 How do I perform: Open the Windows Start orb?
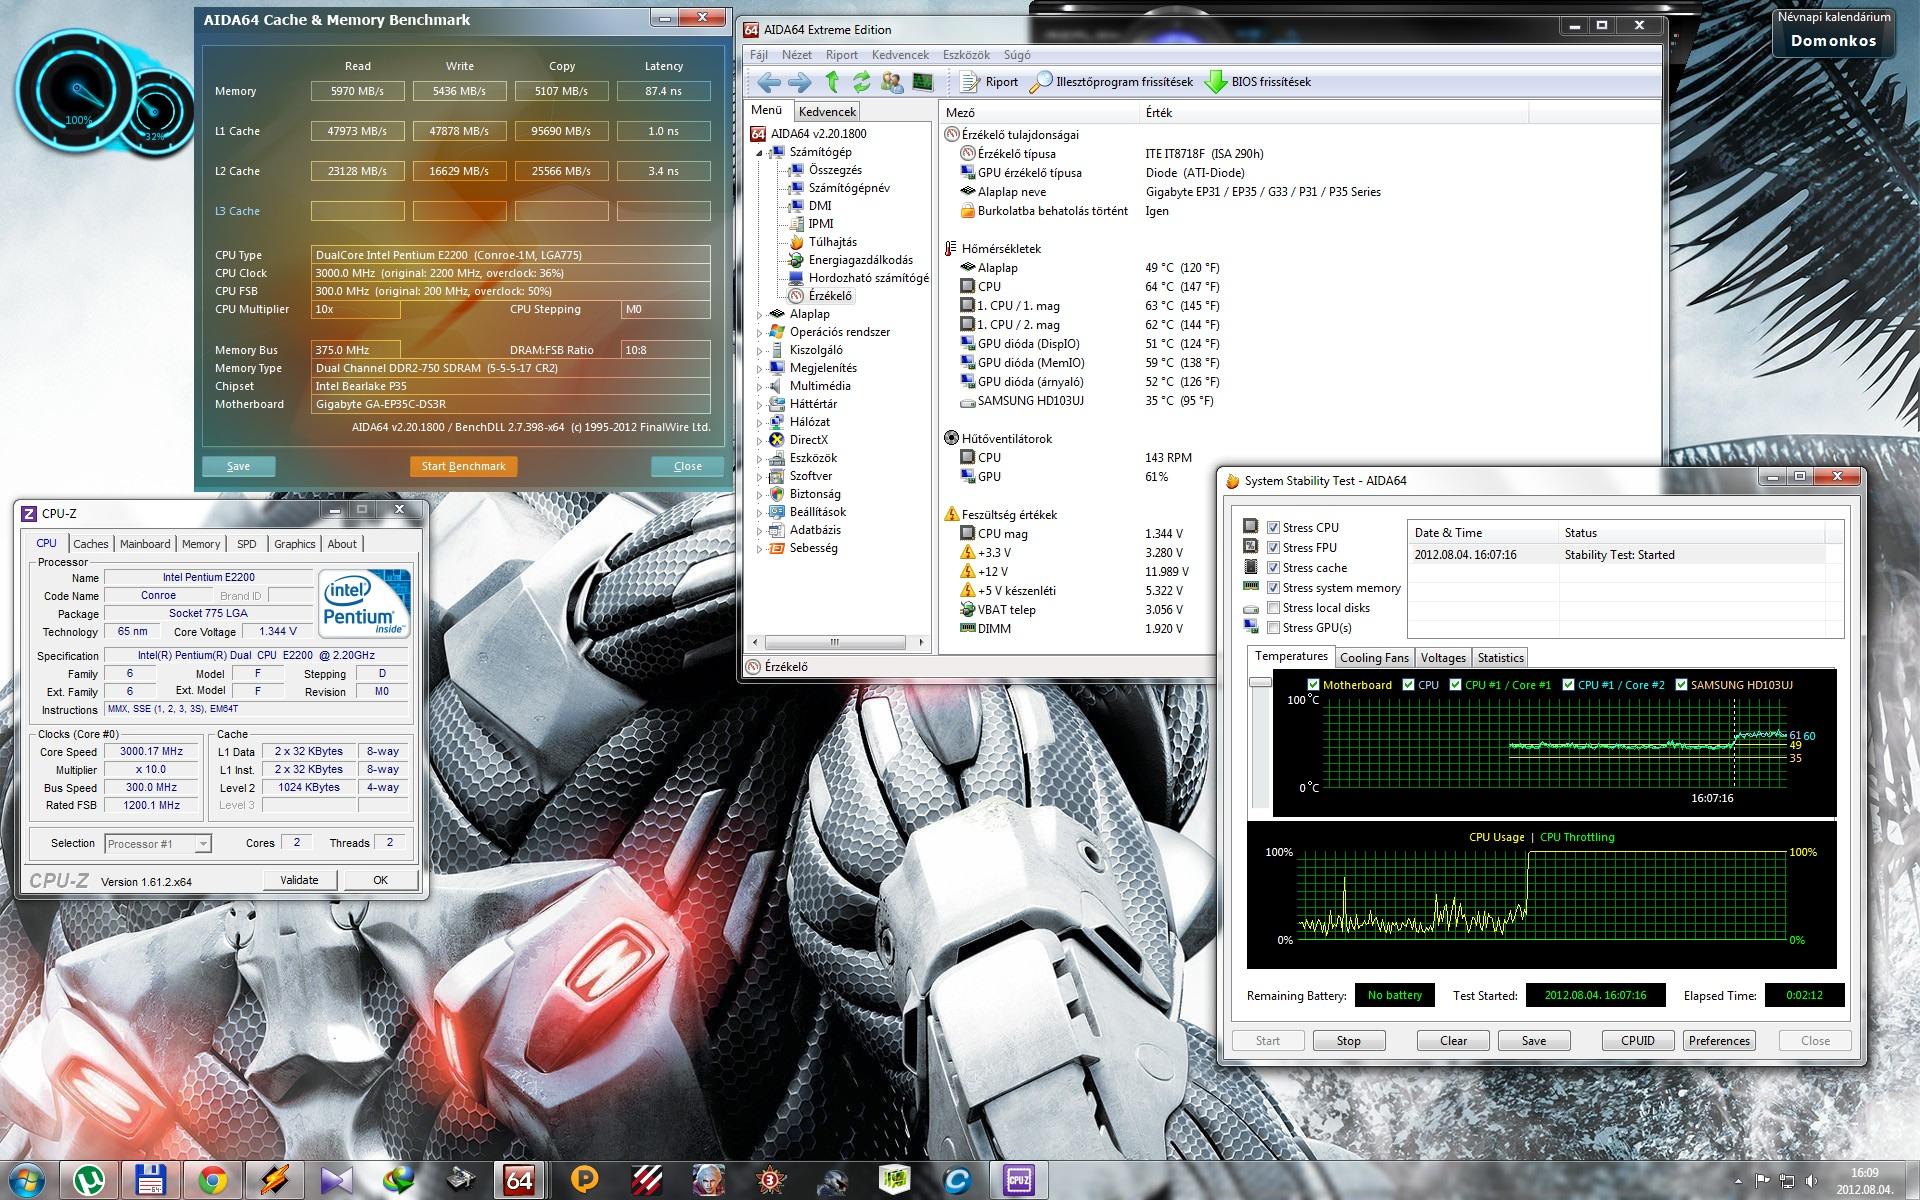(25, 1181)
